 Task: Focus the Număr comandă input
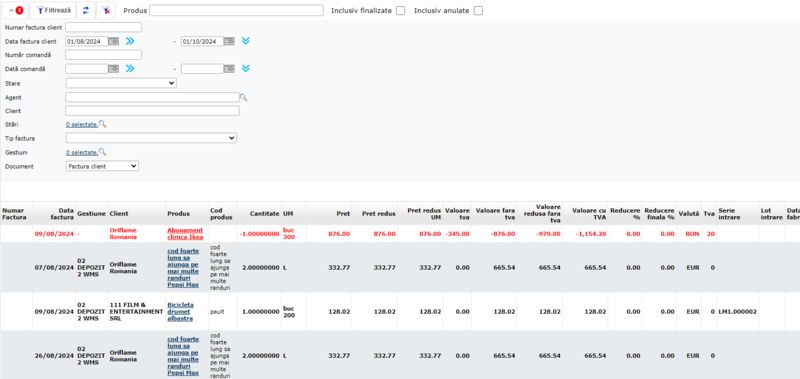[104, 55]
